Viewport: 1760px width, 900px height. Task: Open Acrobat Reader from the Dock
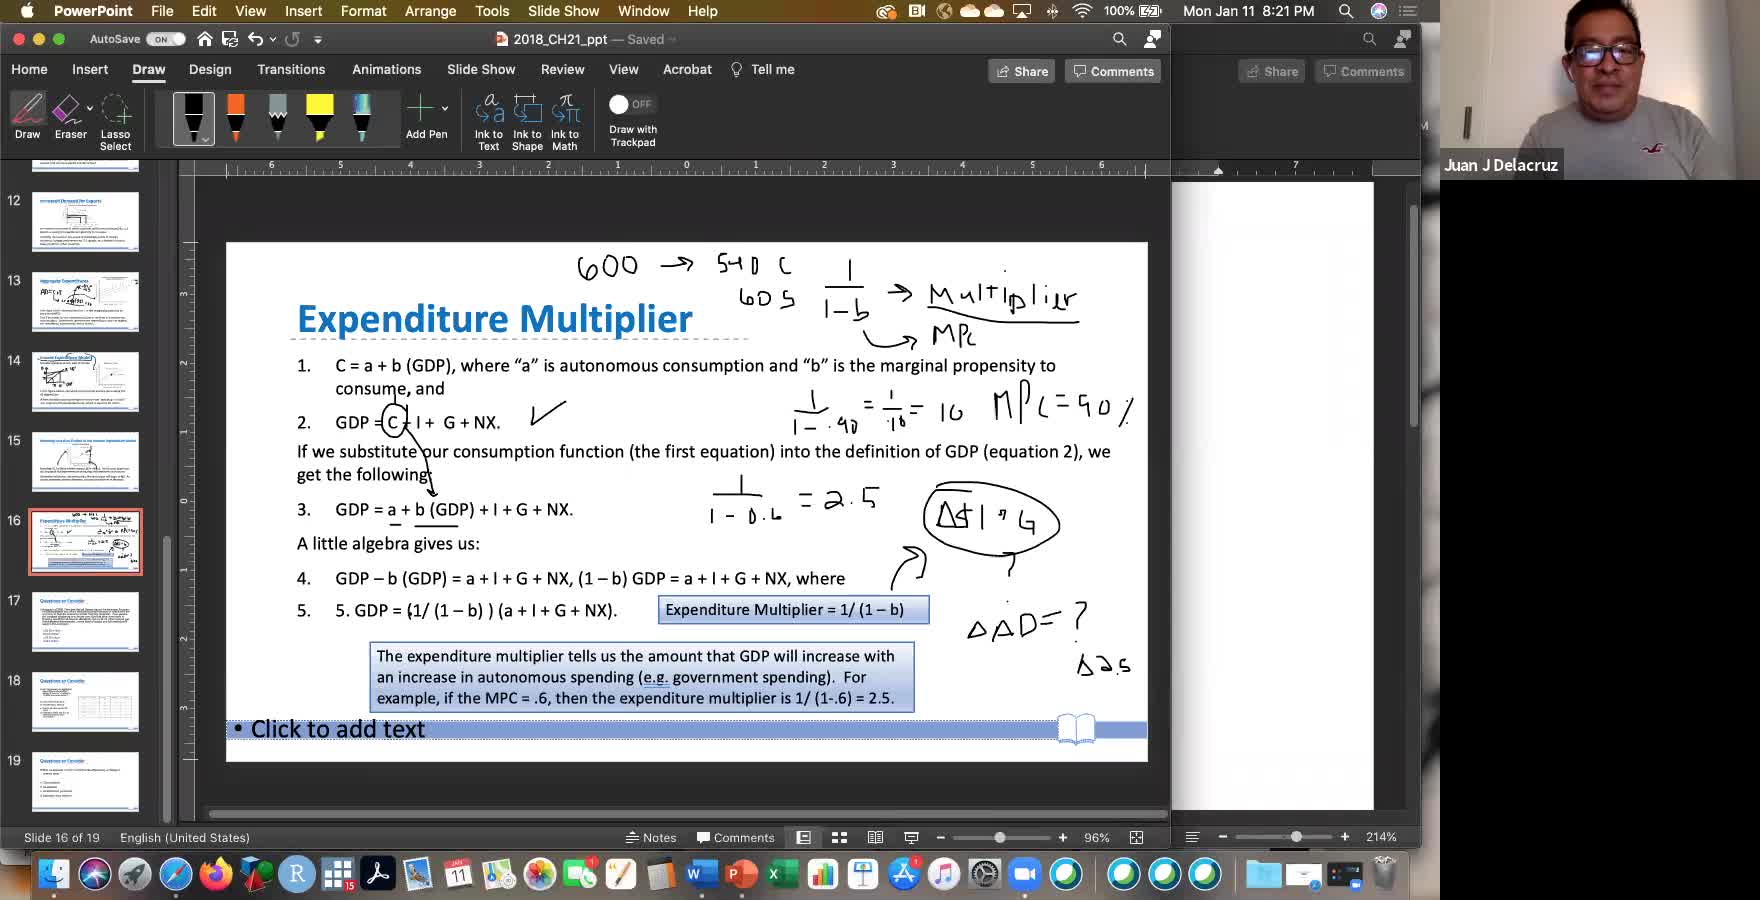pyautogui.click(x=377, y=874)
